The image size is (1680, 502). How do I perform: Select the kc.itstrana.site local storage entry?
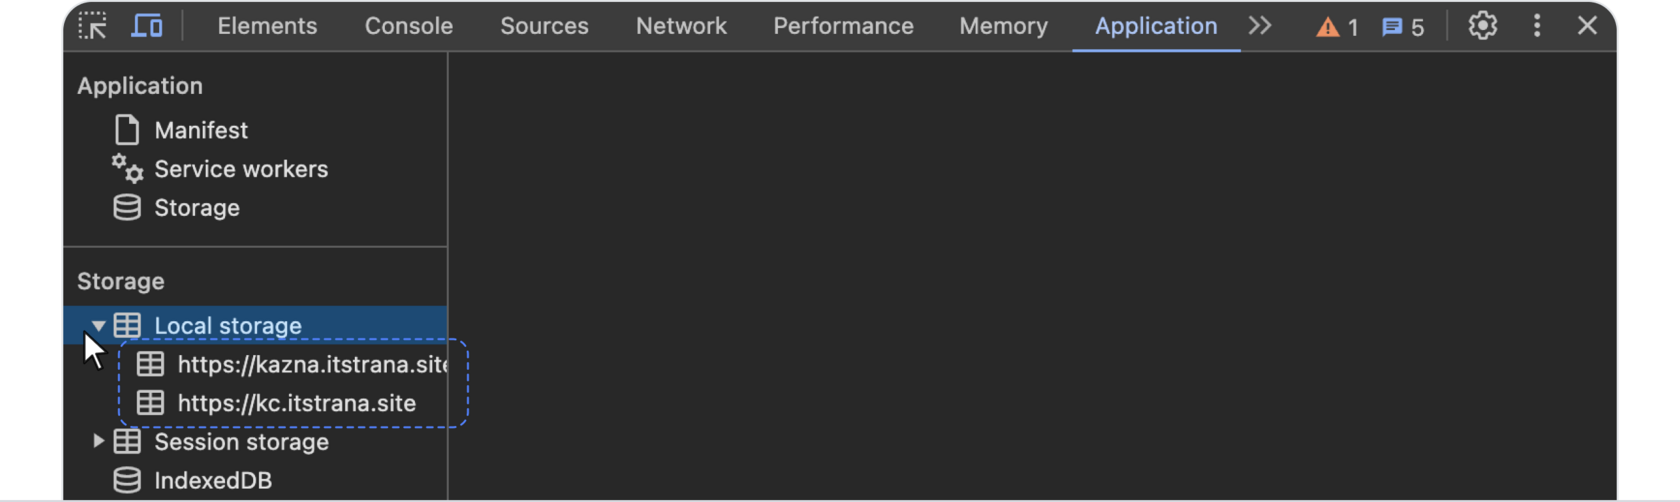pos(296,403)
